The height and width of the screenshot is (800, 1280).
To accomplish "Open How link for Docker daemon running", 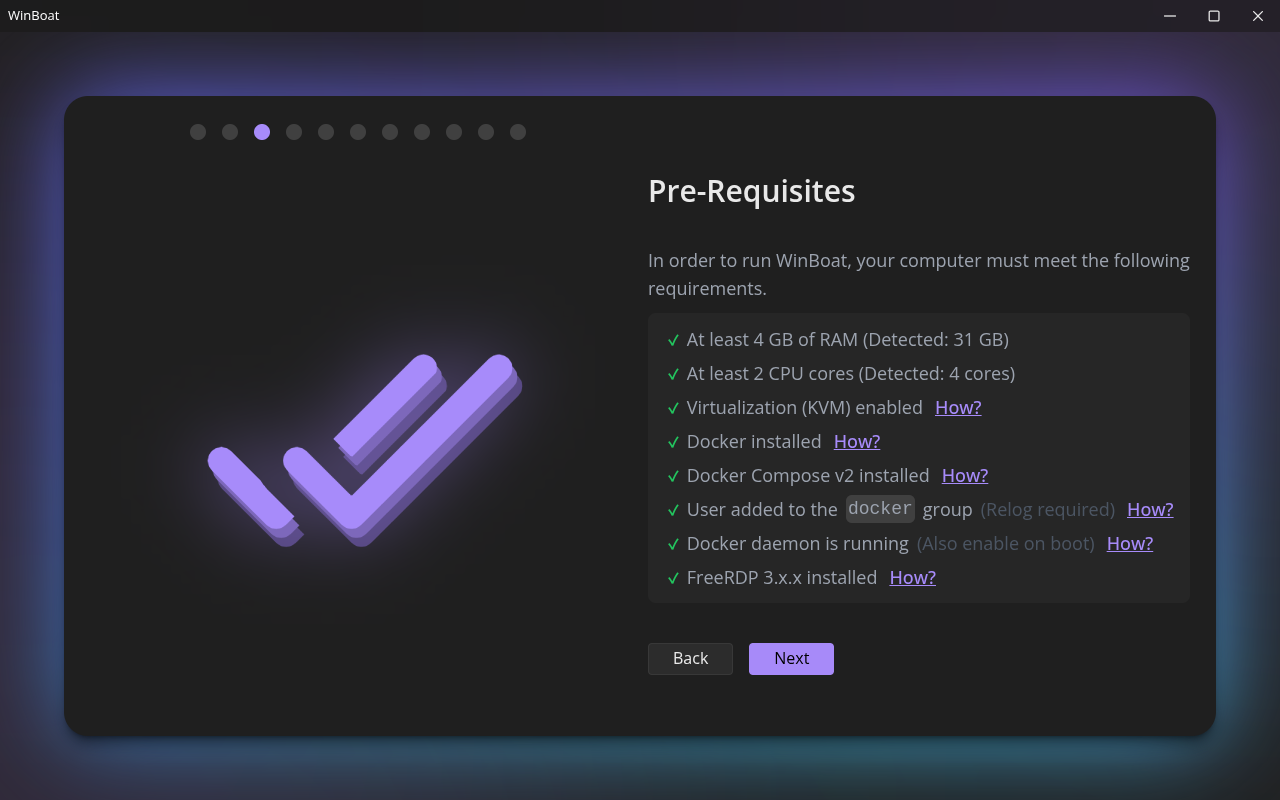I will pyautogui.click(x=1130, y=543).
